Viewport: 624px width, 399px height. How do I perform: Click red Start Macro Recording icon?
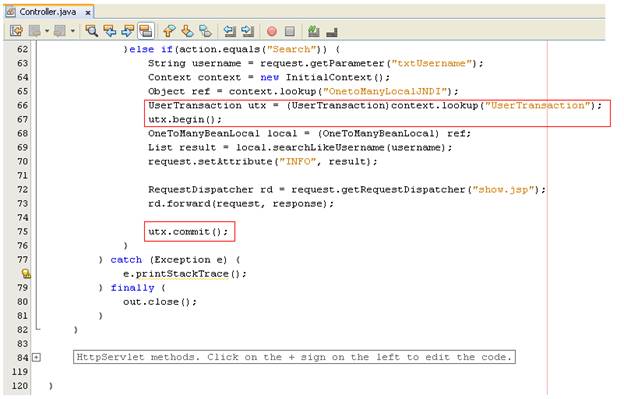[x=272, y=31]
